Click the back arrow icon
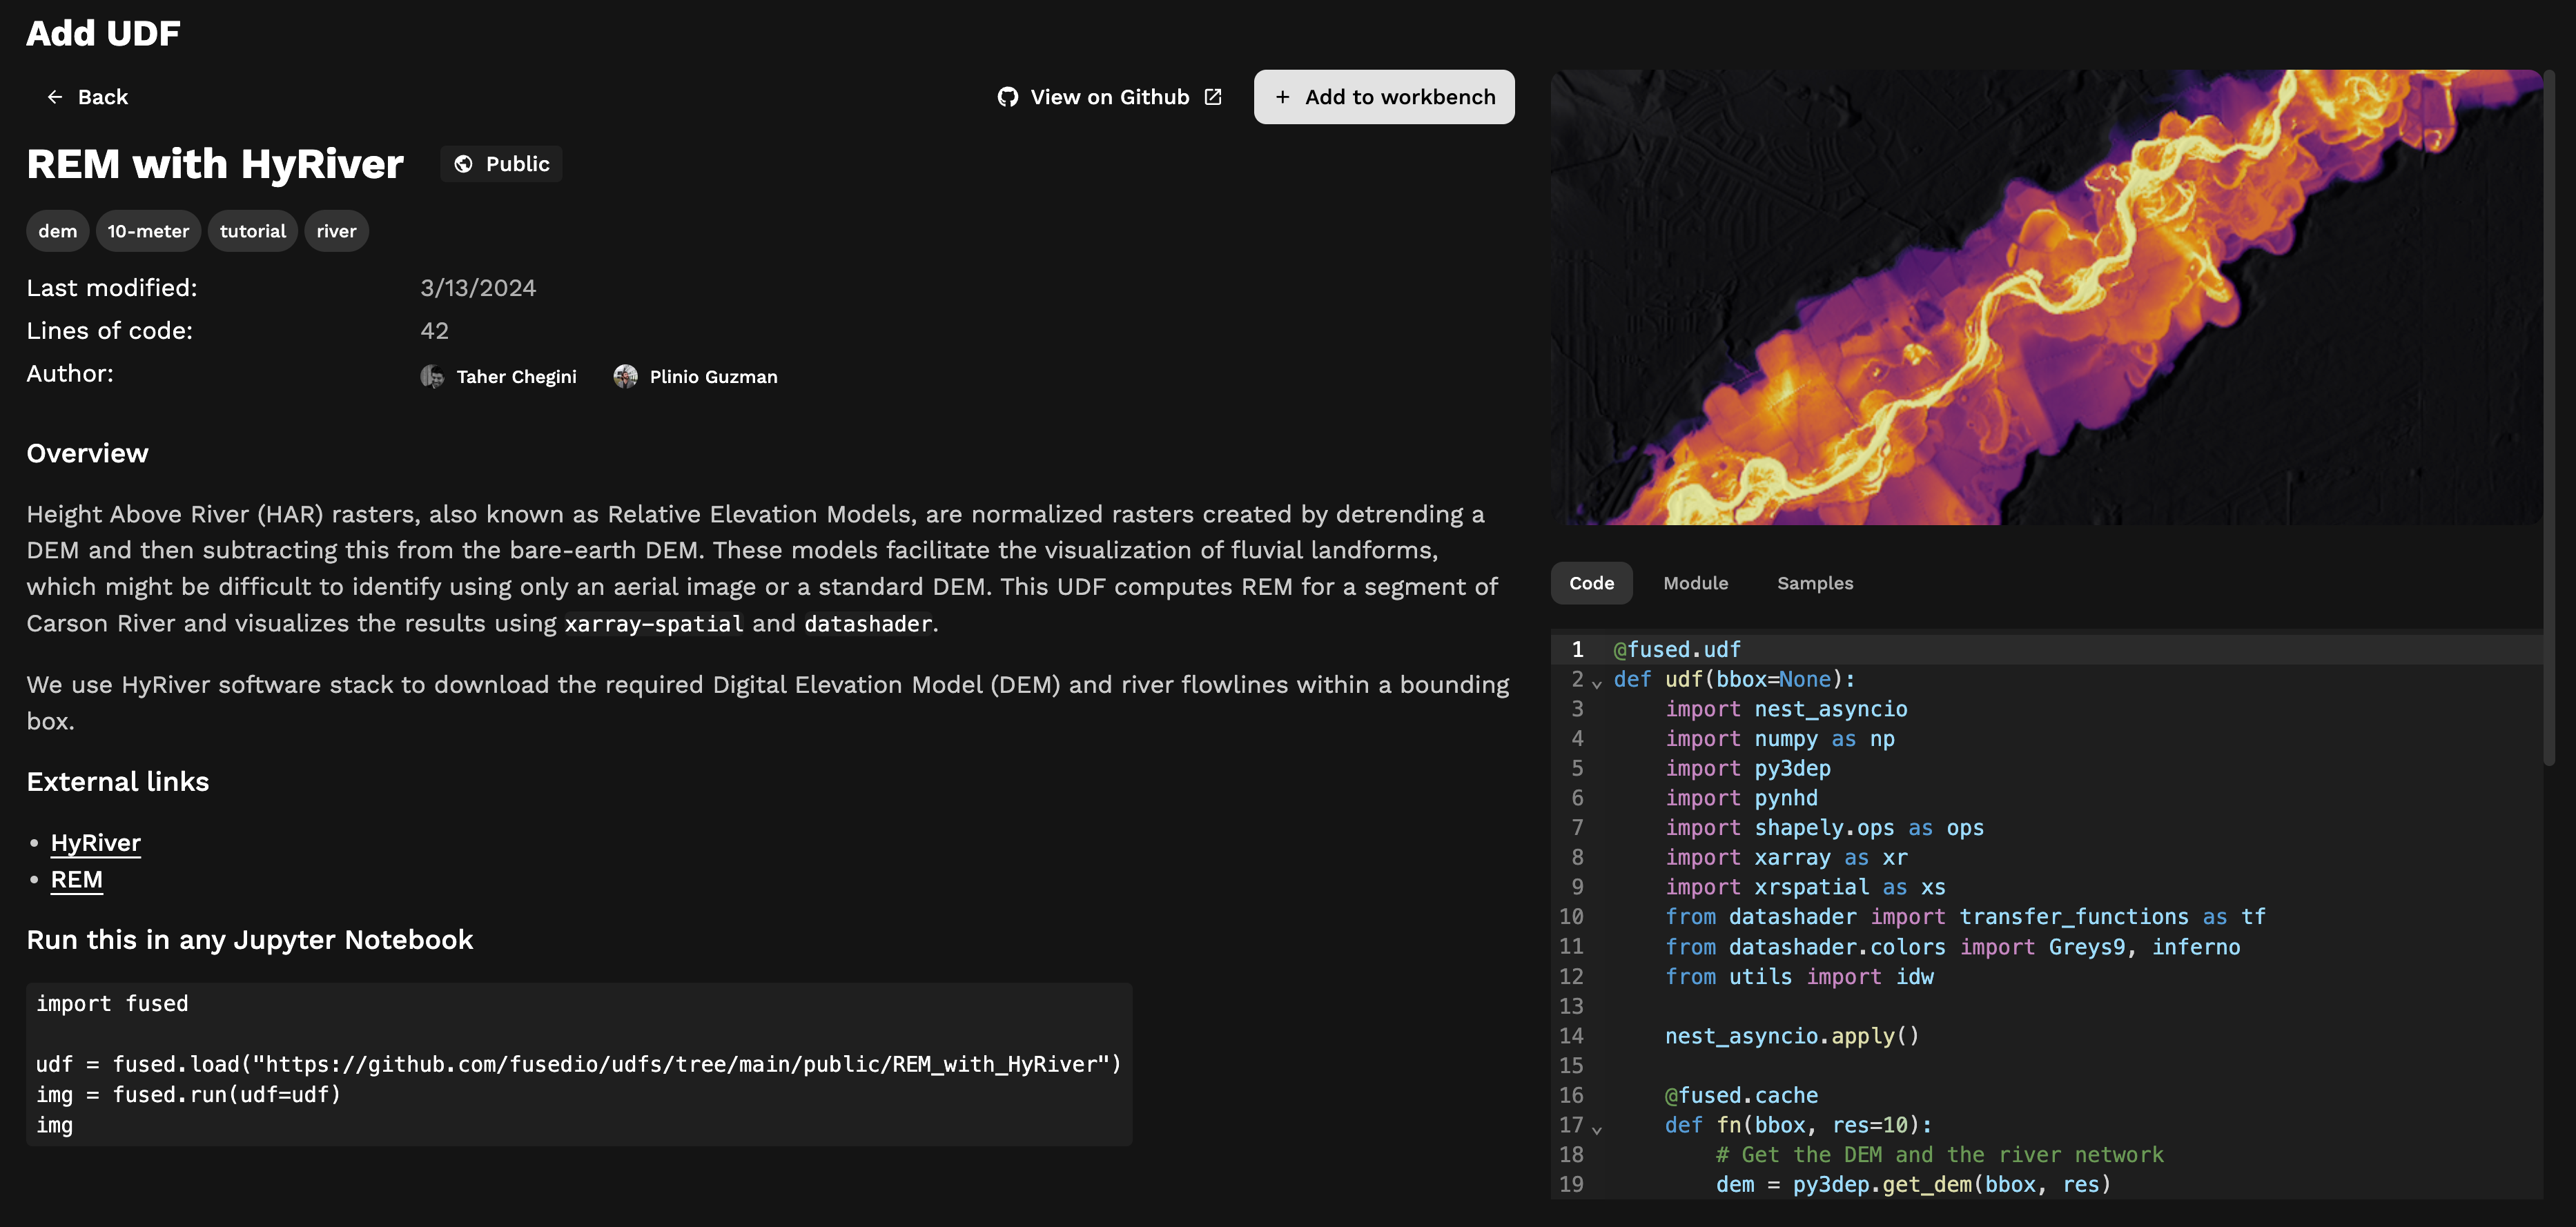 [55, 97]
